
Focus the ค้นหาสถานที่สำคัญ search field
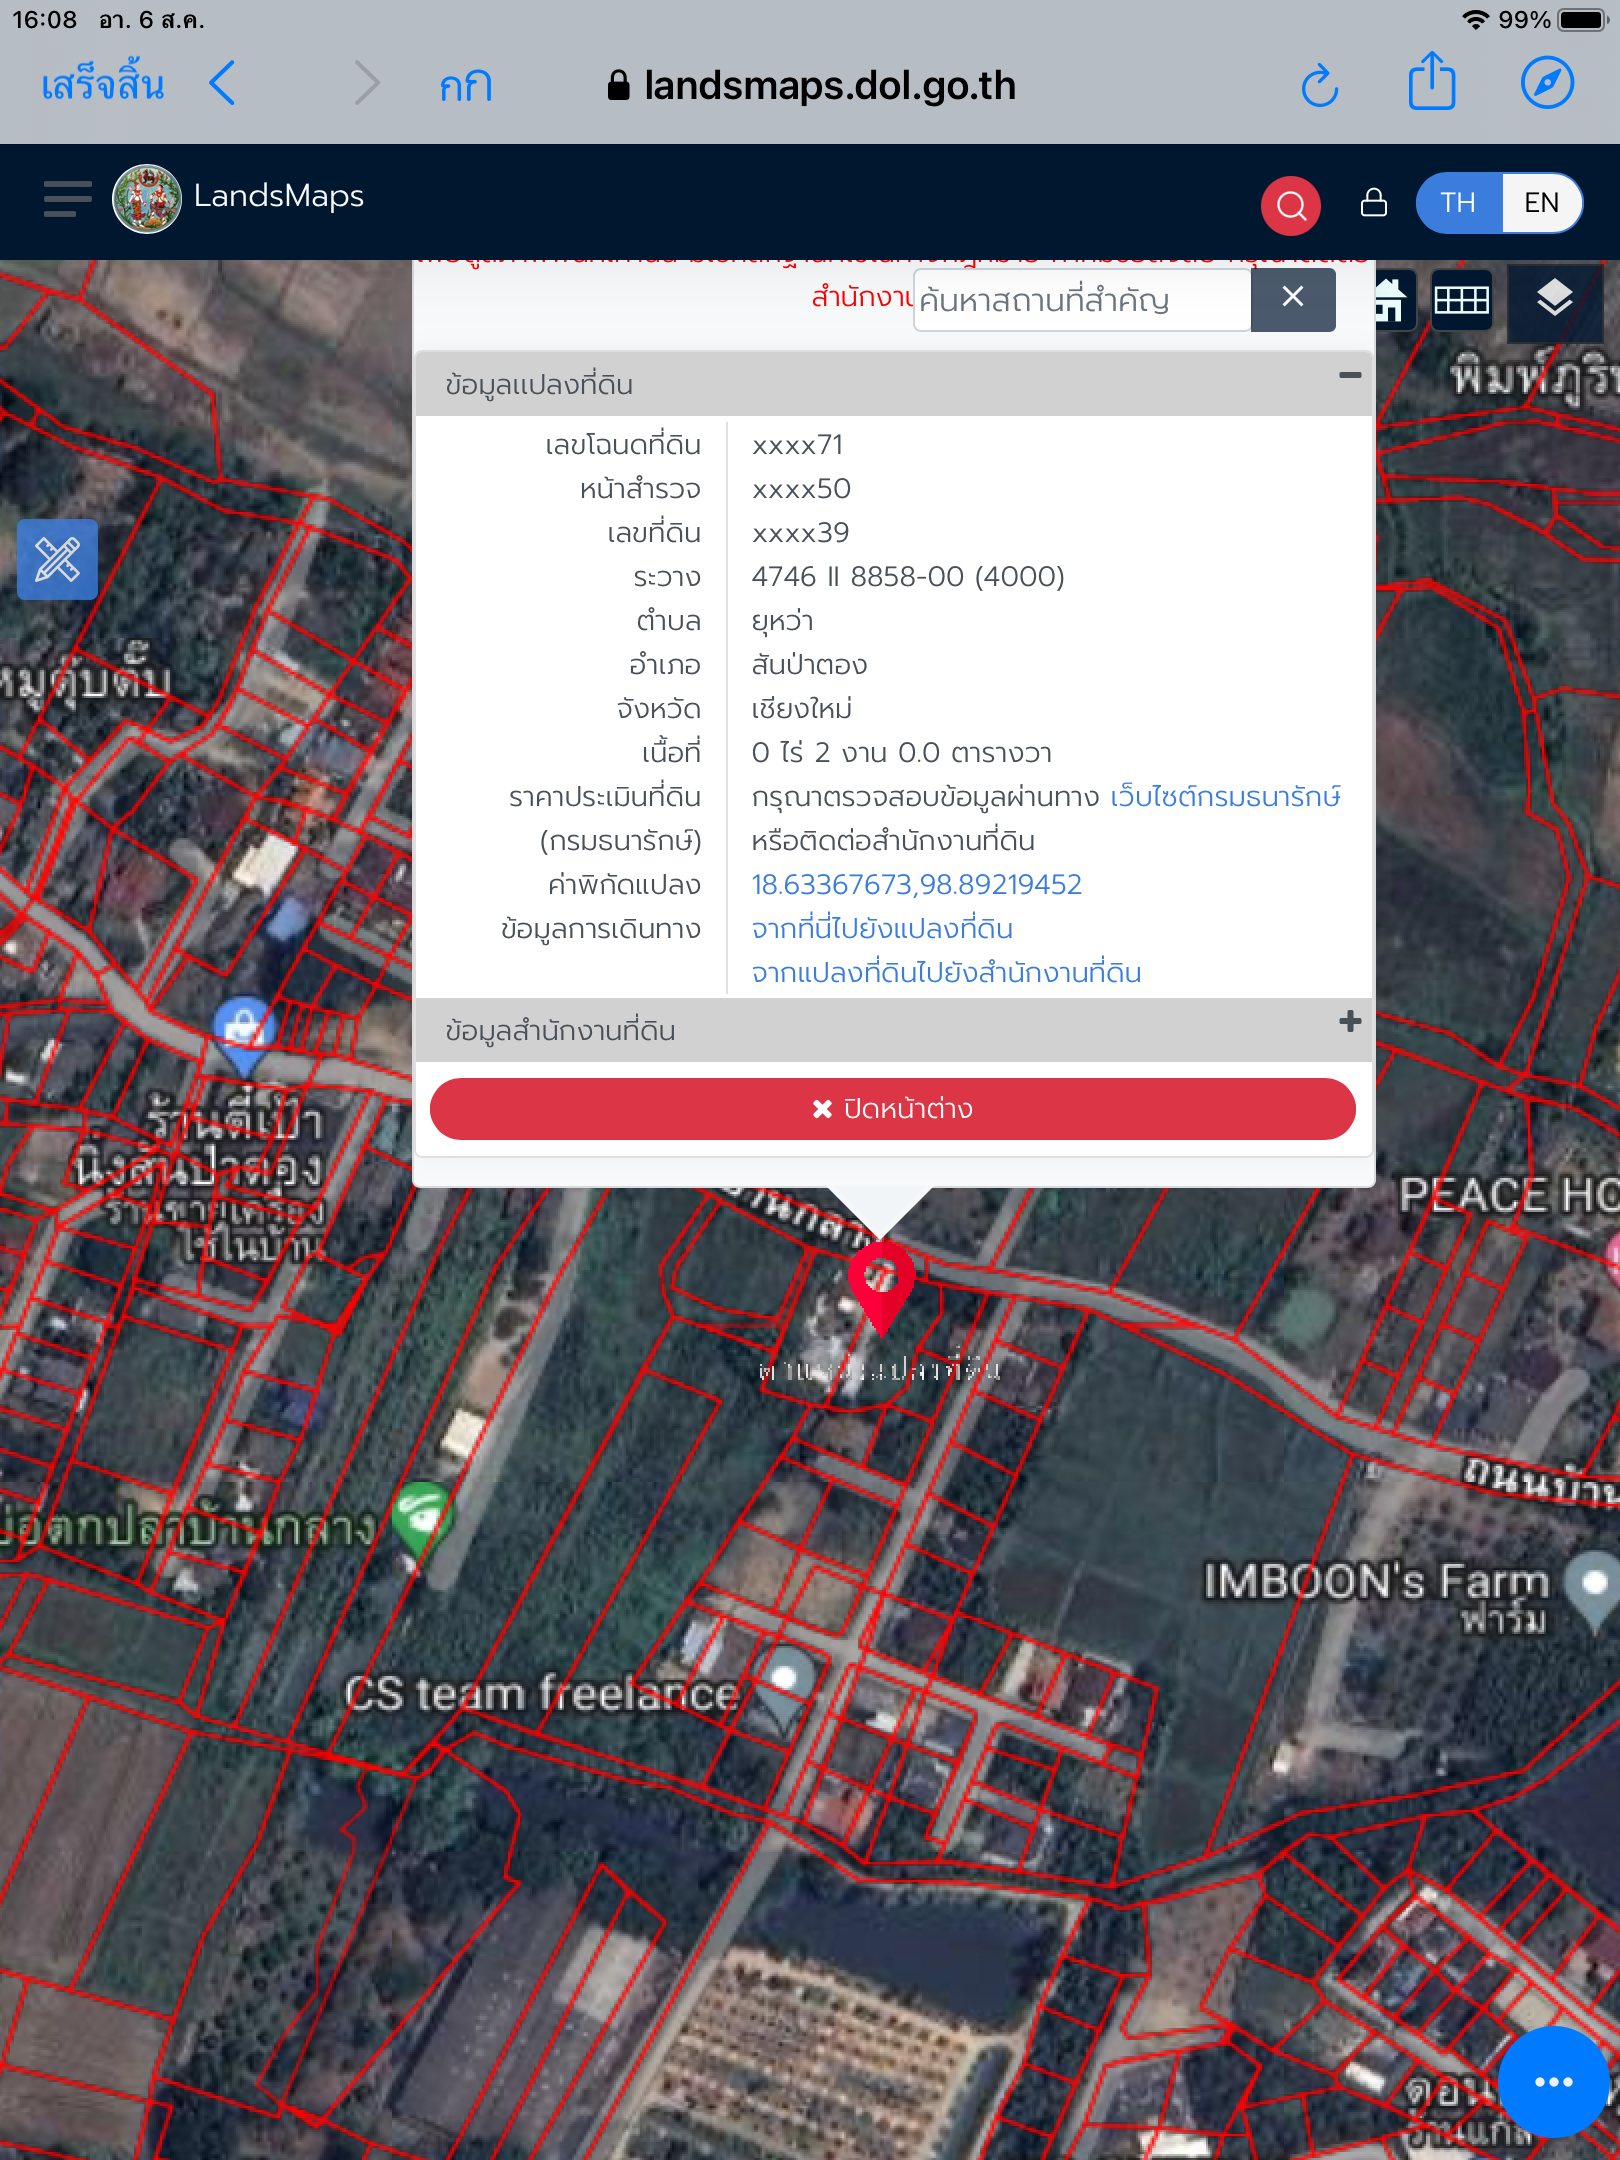tap(1081, 299)
